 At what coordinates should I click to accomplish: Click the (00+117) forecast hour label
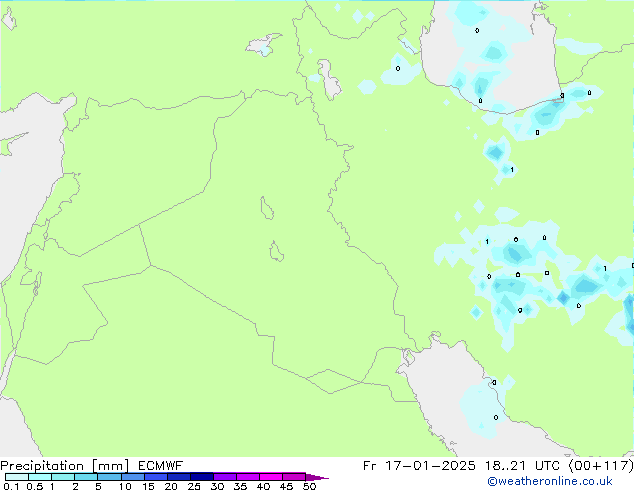[x=601, y=466]
